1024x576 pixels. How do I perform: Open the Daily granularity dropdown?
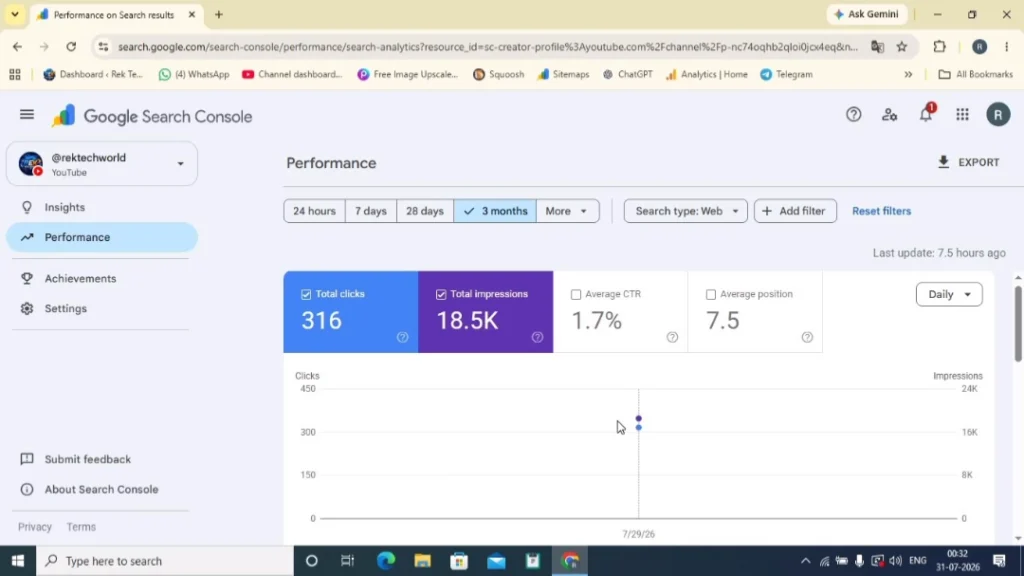949,295
